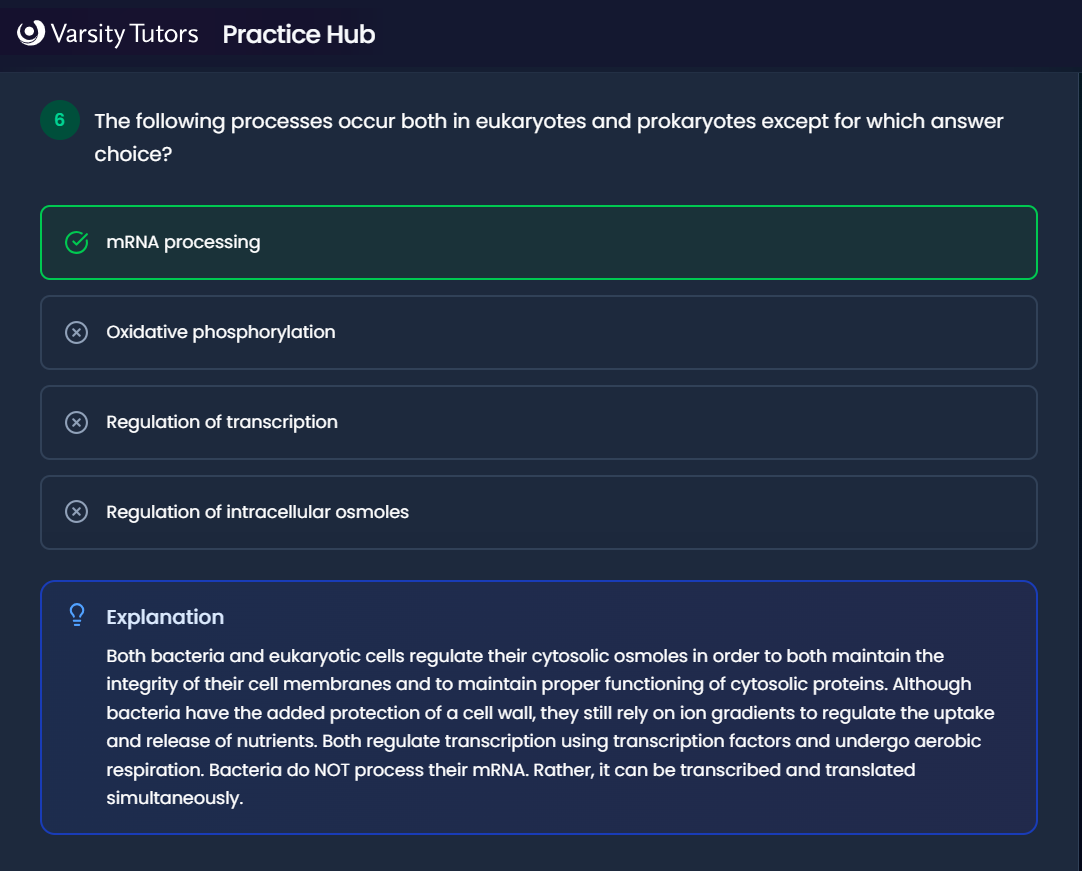Select the Oxidative phosphorylation answer choice
The width and height of the screenshot is (1082, 871).
tap(539, 332)
